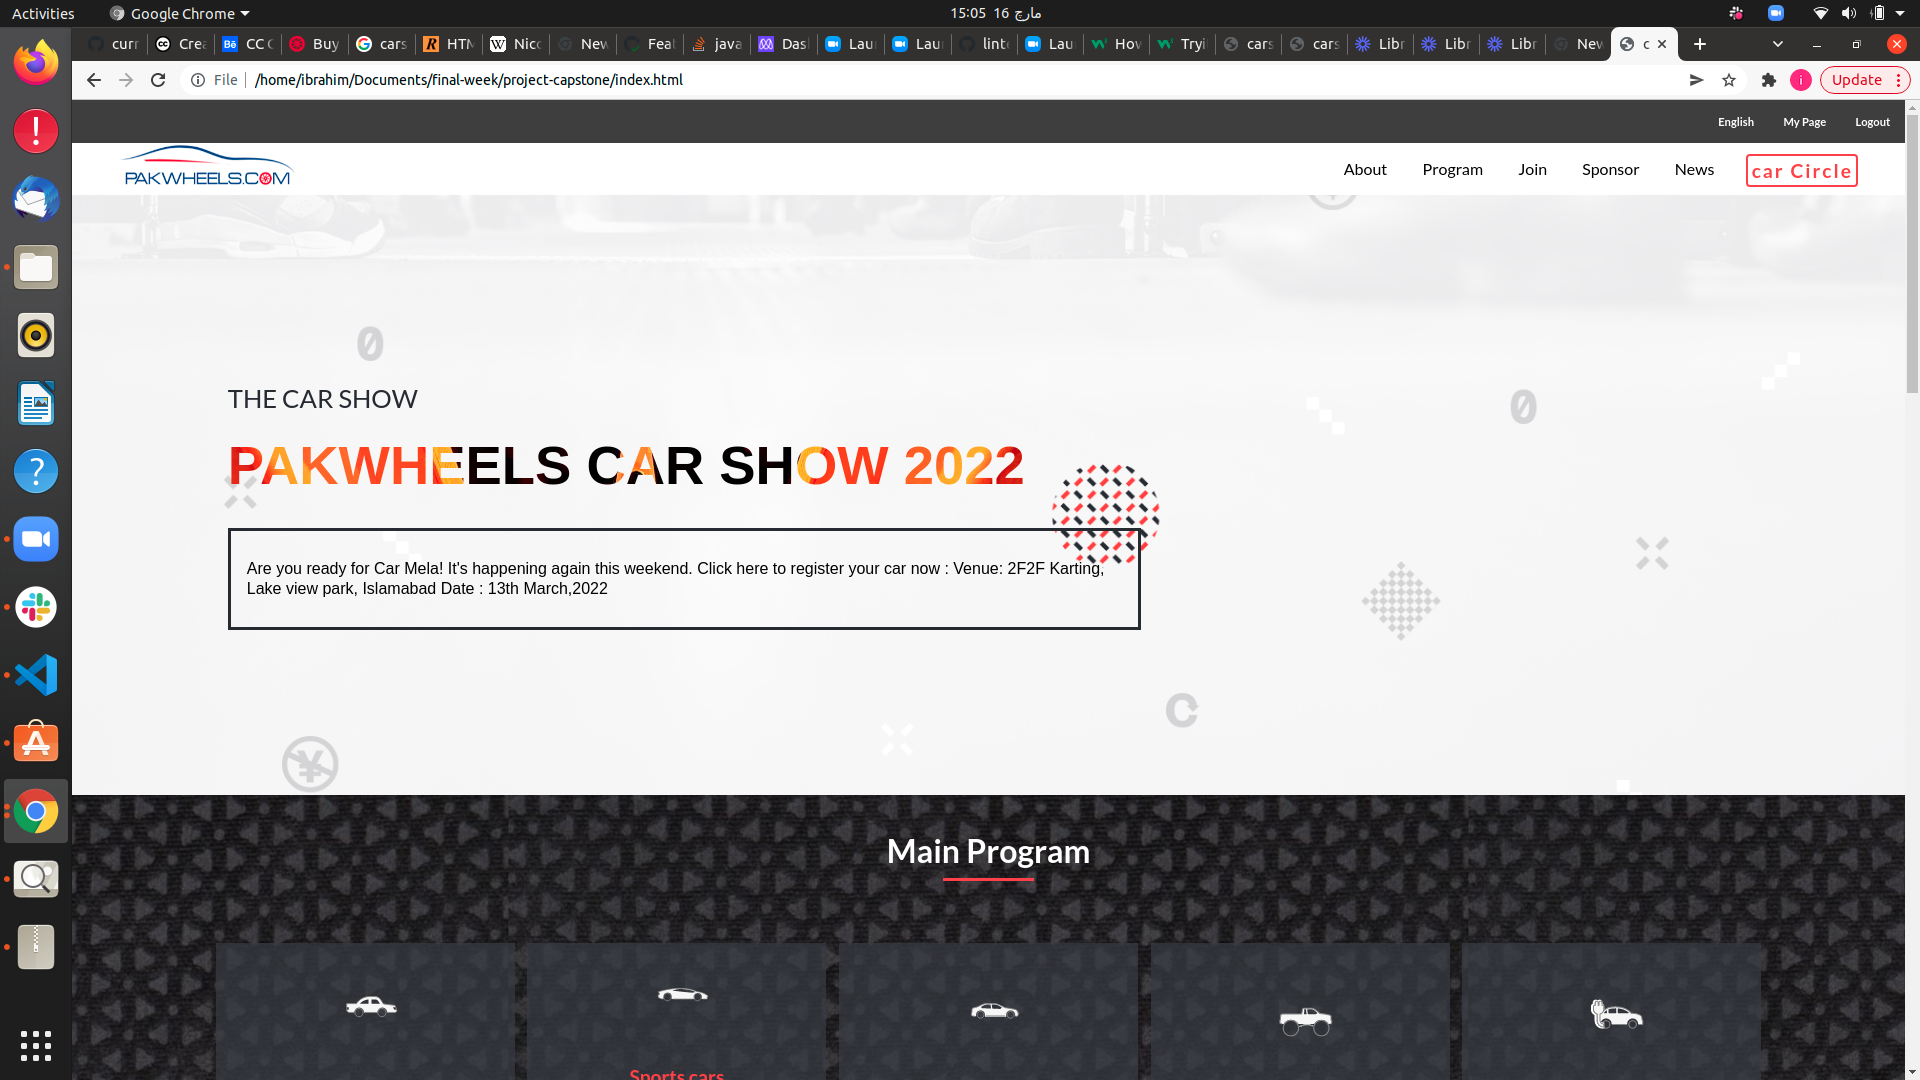Expand the tab search chevron dropdown
The height and width of the screenshot is (1080, 1920).
1777,44
